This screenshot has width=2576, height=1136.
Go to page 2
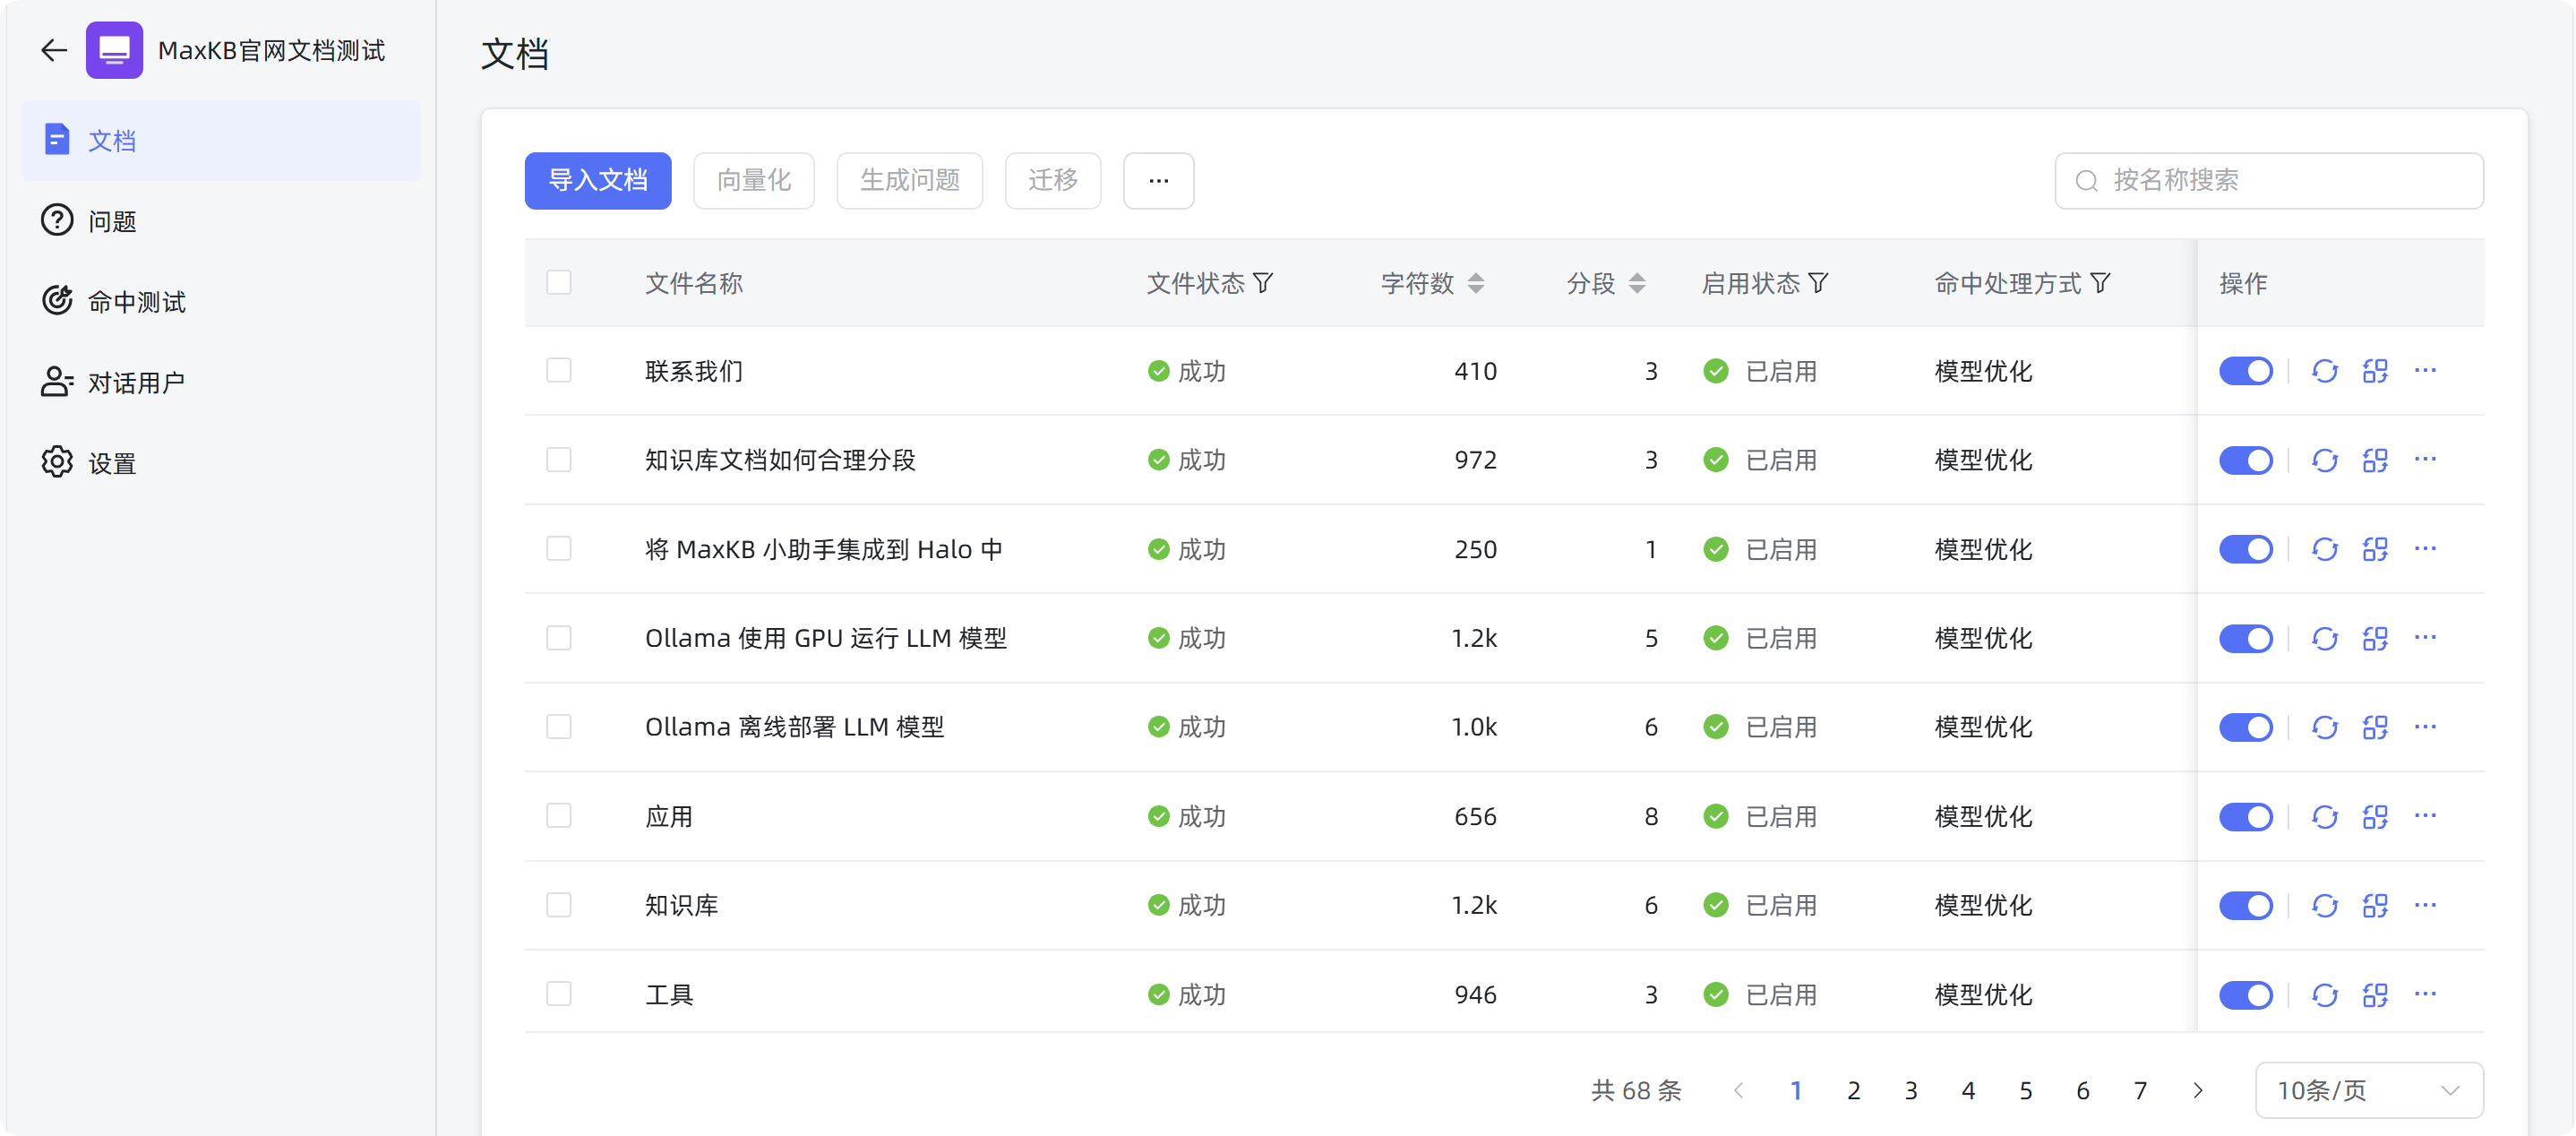(1853, 1090)
